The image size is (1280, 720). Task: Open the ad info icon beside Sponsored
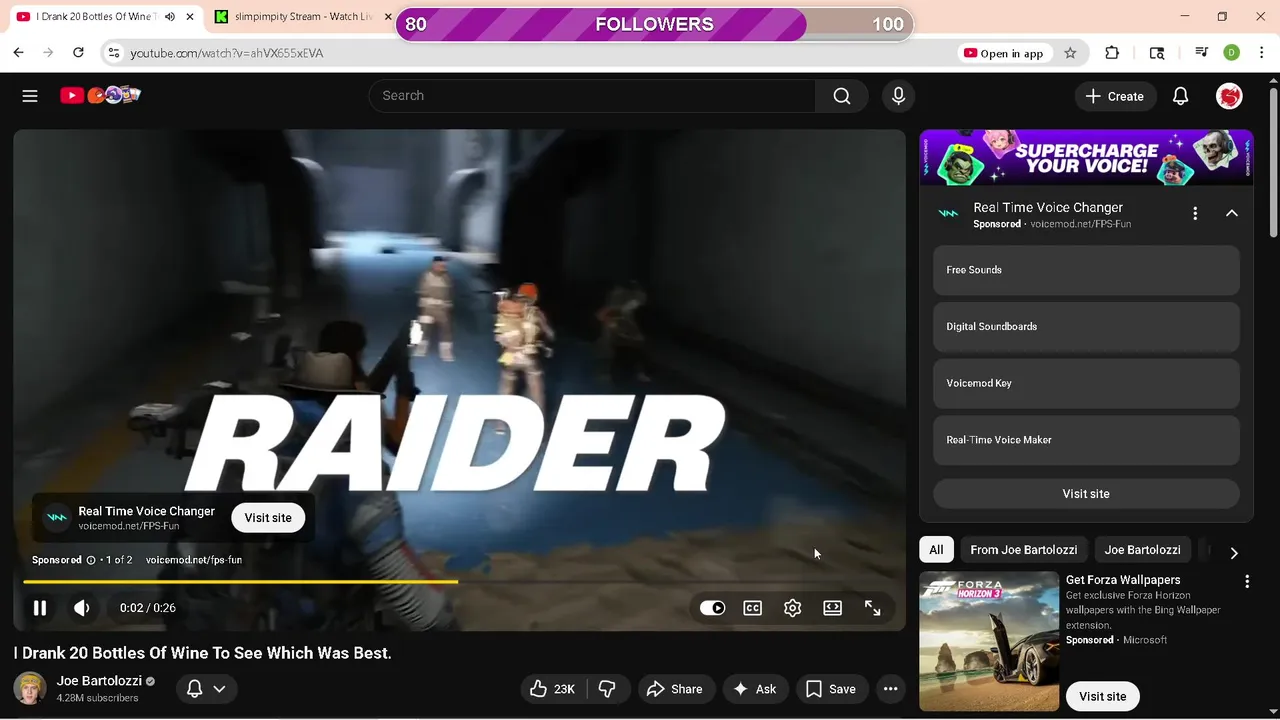coord(91,560)
